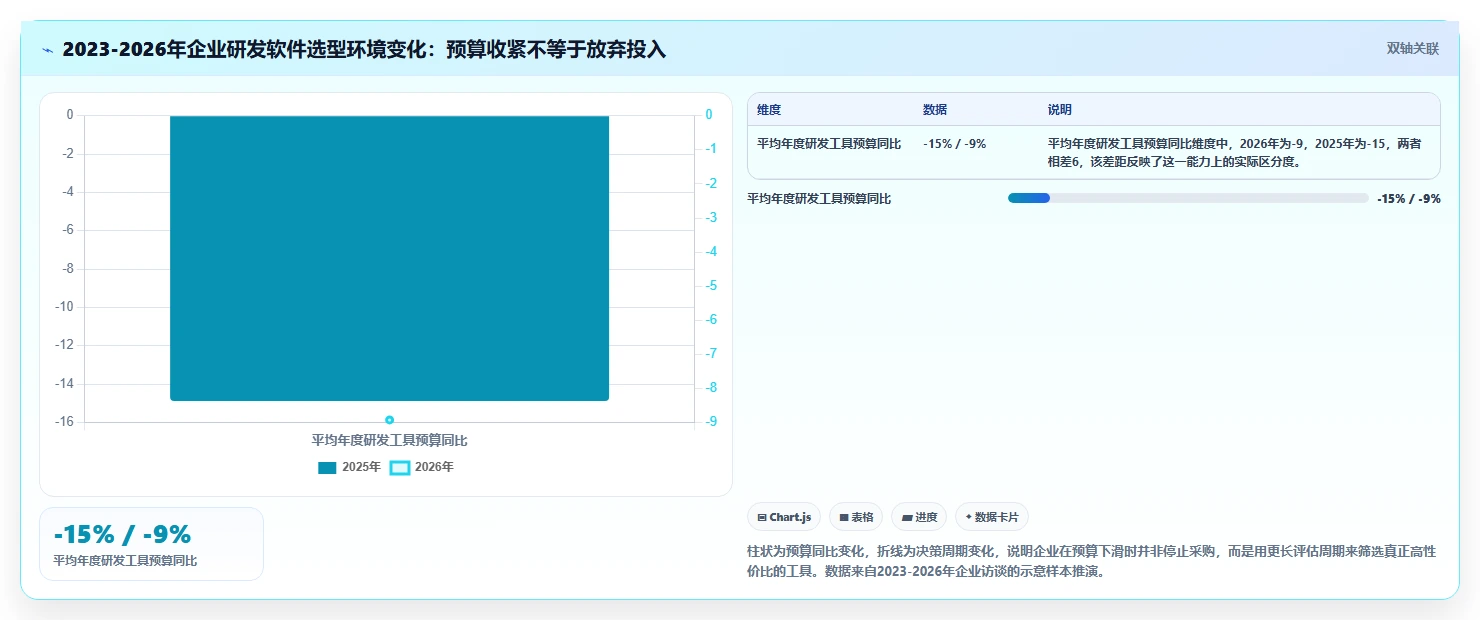Click the chart x-axis label 平均年度研发工具预算同比

coord(389,440)
